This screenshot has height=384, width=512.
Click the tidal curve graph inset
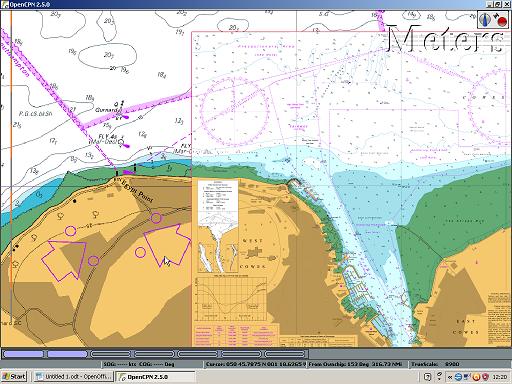tap(231, 298)
